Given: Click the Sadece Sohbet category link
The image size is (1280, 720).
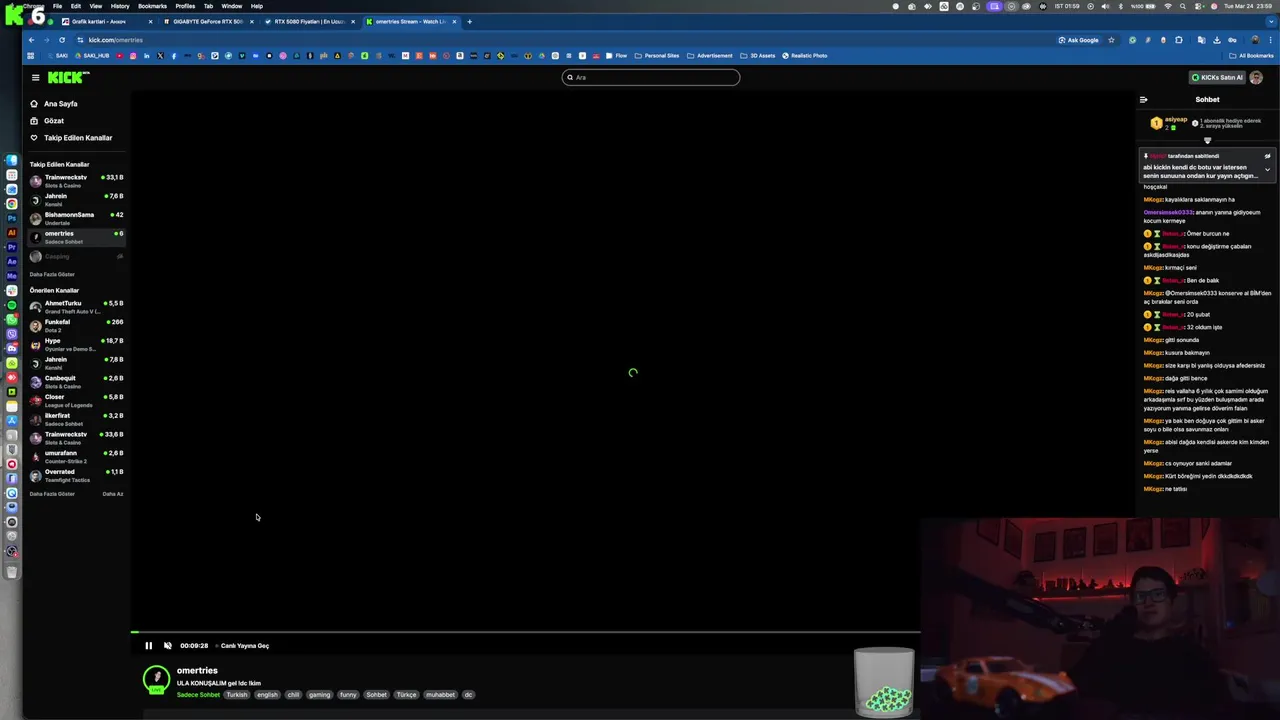Looking at the screenshot, I should [198, 695].
